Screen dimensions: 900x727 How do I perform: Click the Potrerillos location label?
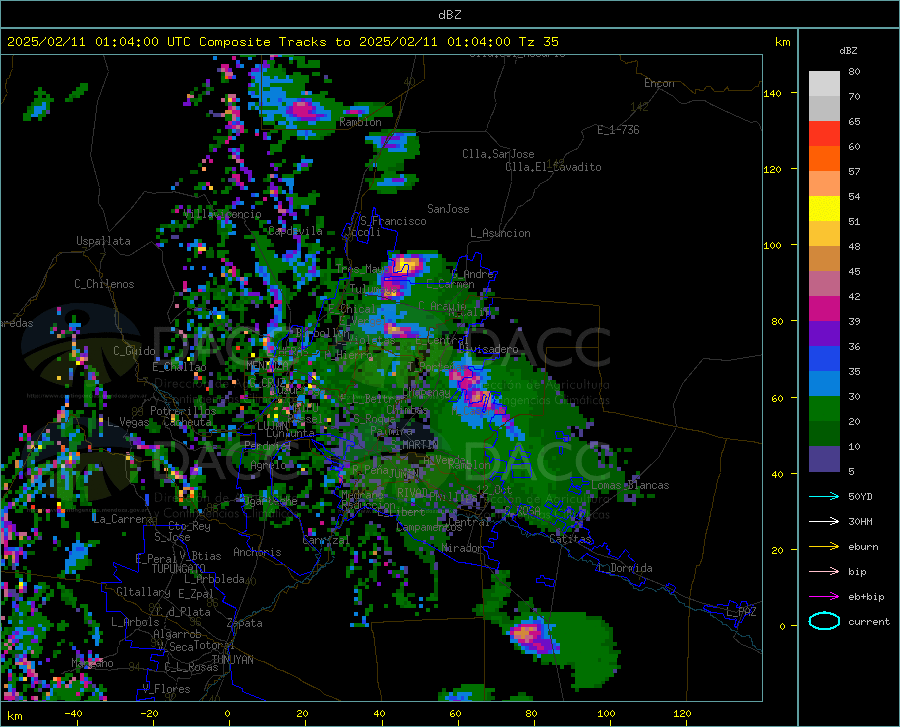(183, 411)
